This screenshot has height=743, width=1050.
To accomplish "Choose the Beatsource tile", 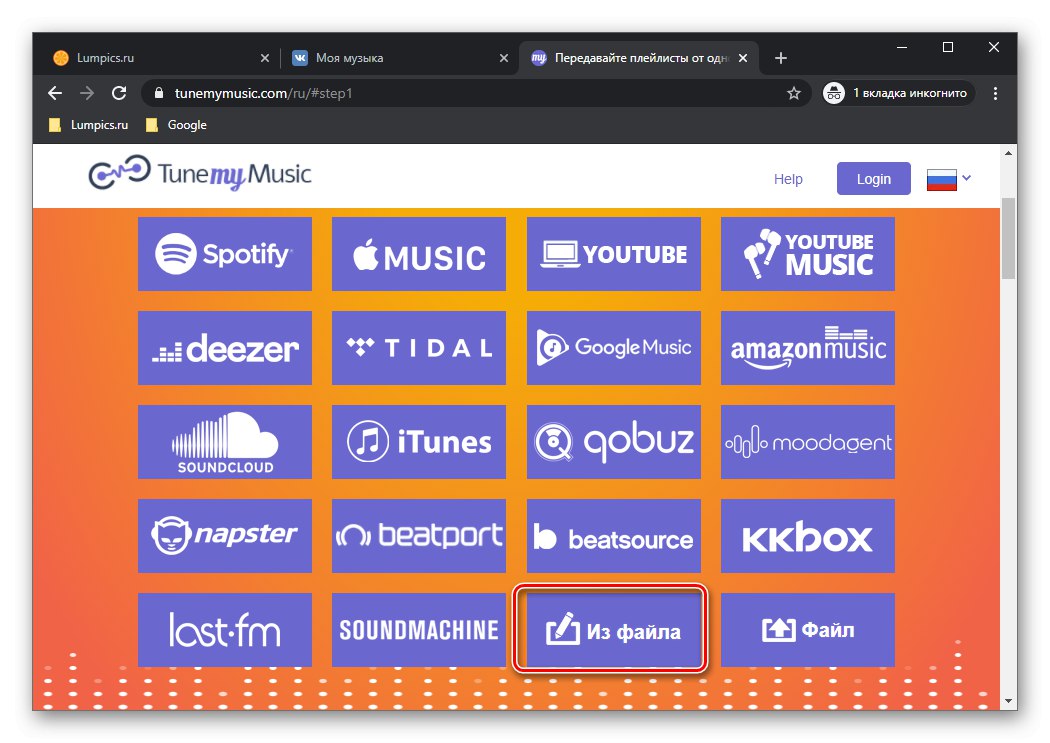I will [x=613, y=536].
